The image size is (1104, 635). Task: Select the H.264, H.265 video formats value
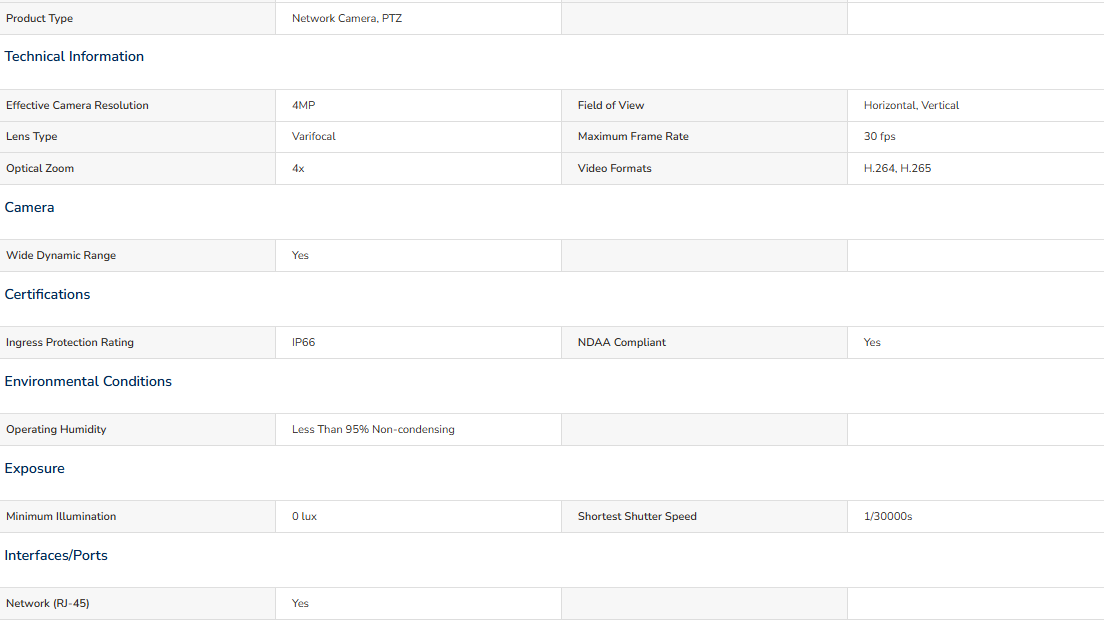pyautogui.click(x=897, y=168)
